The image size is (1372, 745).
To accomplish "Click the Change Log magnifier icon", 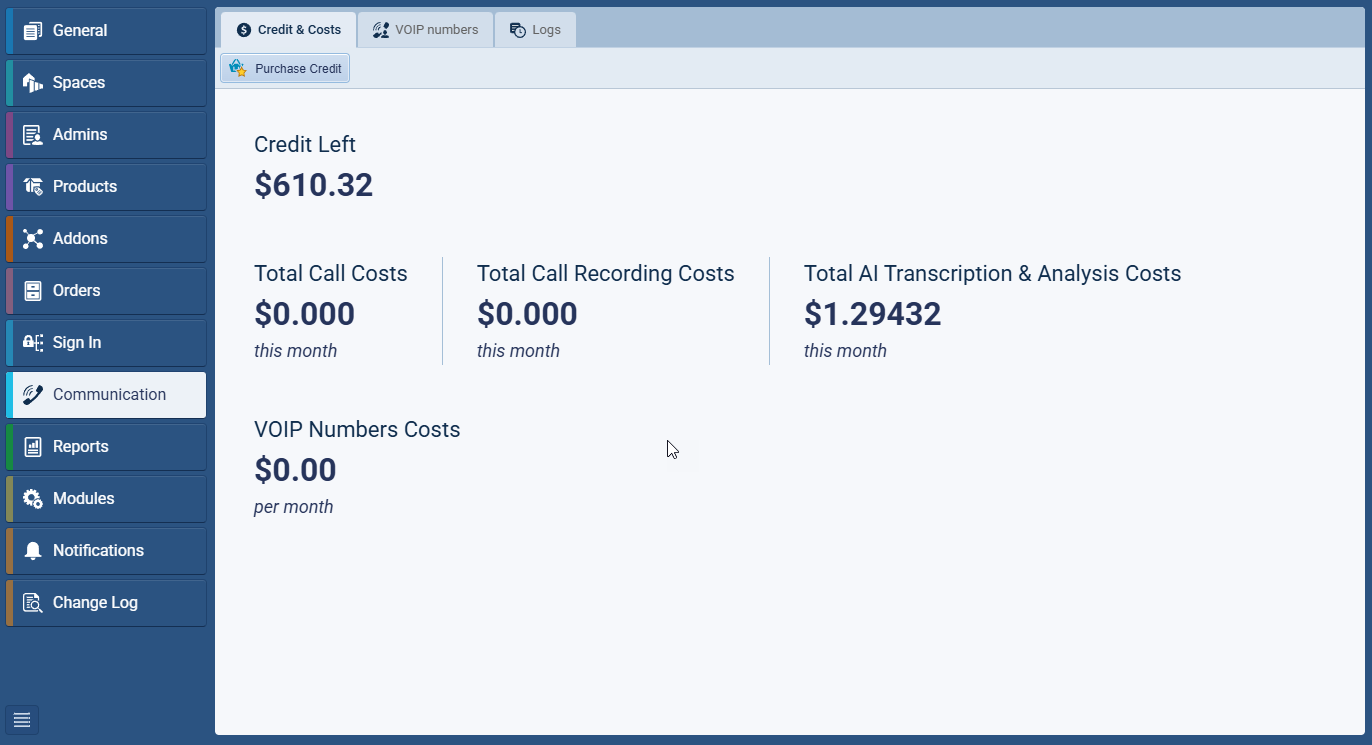I will coord(33,603).
